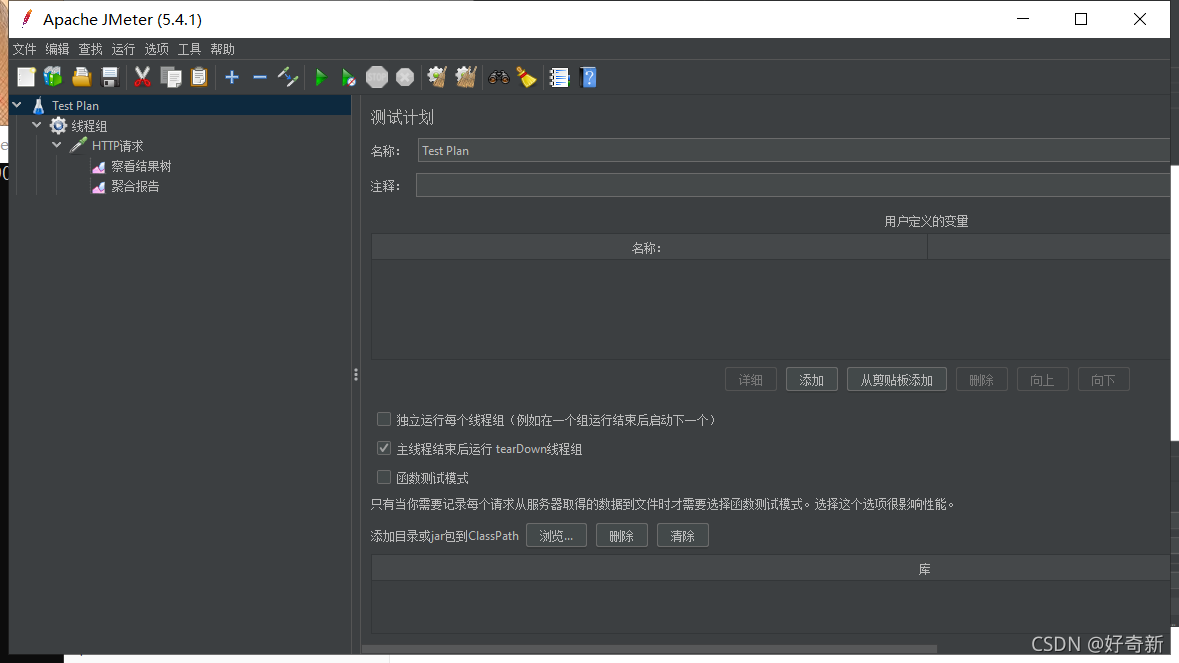Viewport: 1179px width, 663px height.
Task: Click the Clear results broom icon
Action: pyautogui.click(x=437, y=77)
